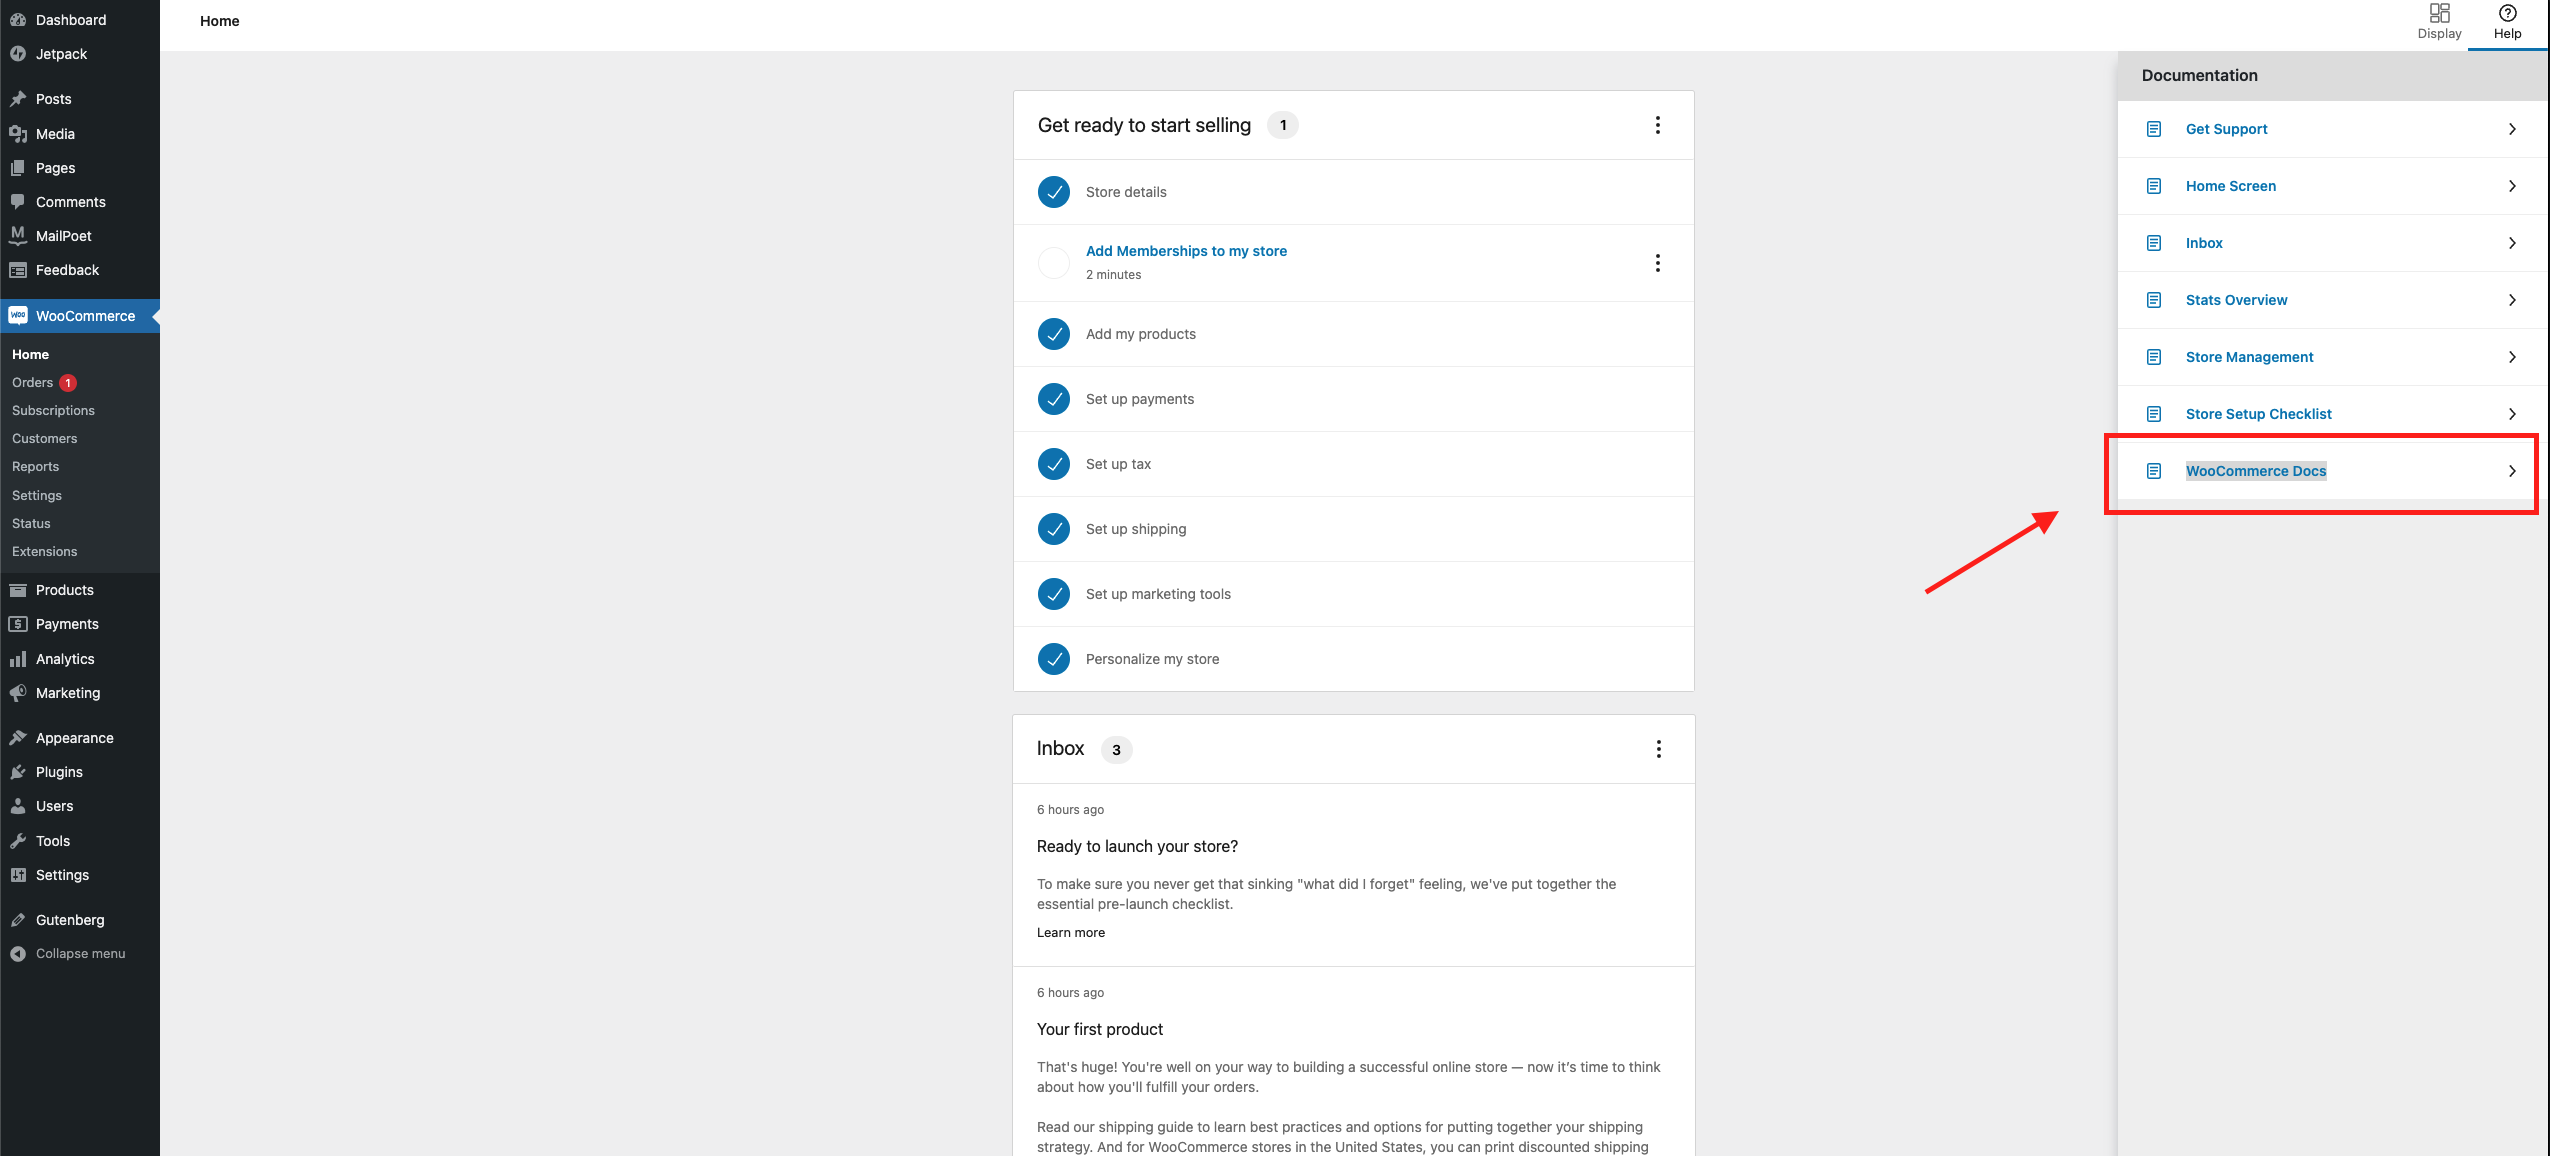
Task: Expand the Store Management chevron
Action: tap(2512, 357)
